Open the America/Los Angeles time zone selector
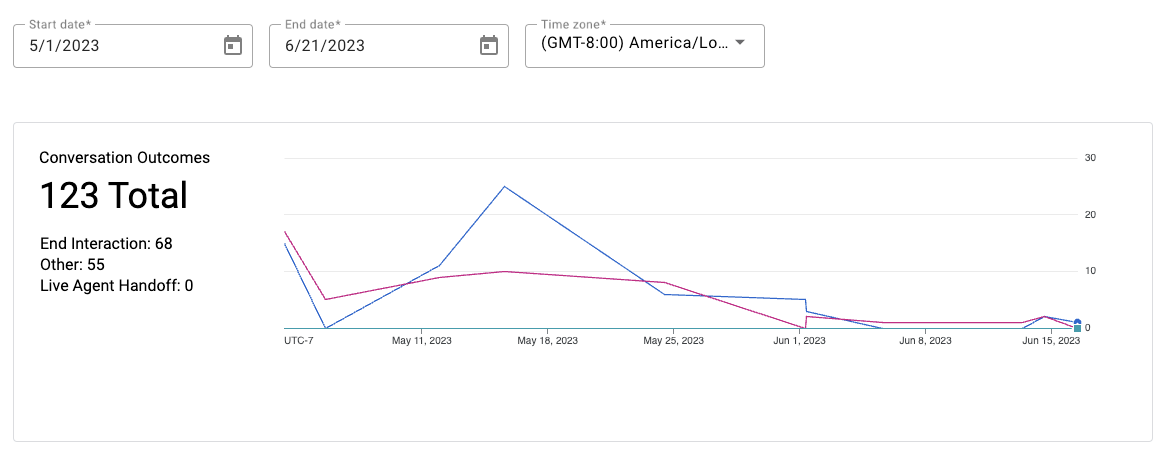The height and width of the screenshot is (456, 1168). point(634,45)
